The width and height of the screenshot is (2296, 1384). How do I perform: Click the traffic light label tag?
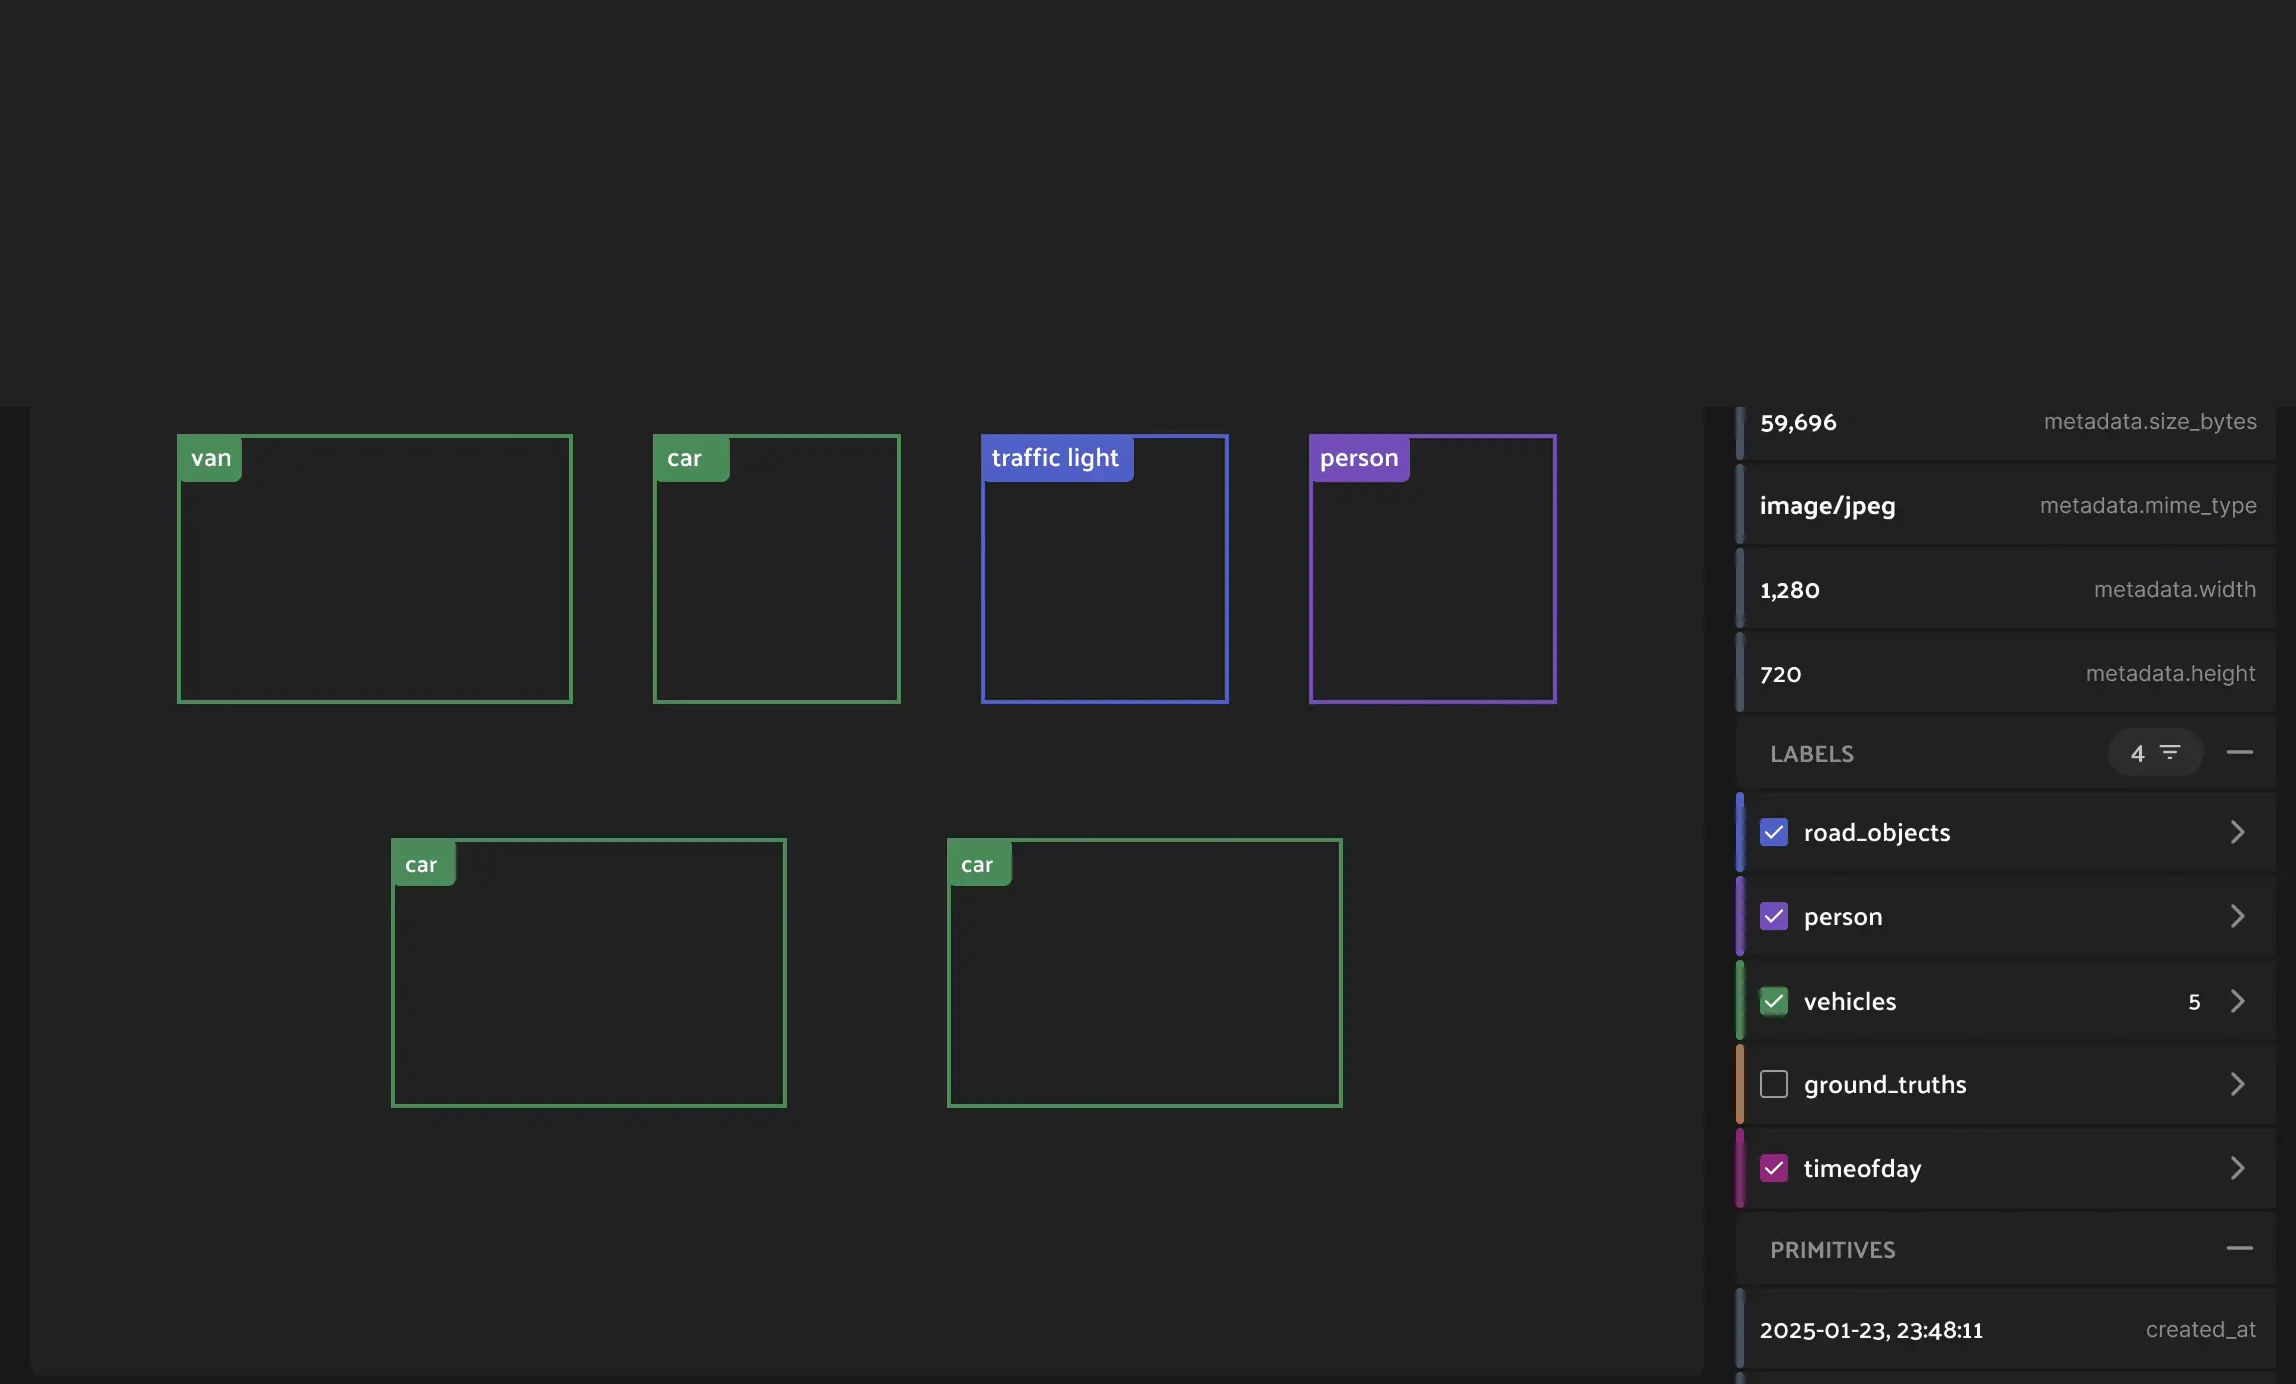[1055, 459]
